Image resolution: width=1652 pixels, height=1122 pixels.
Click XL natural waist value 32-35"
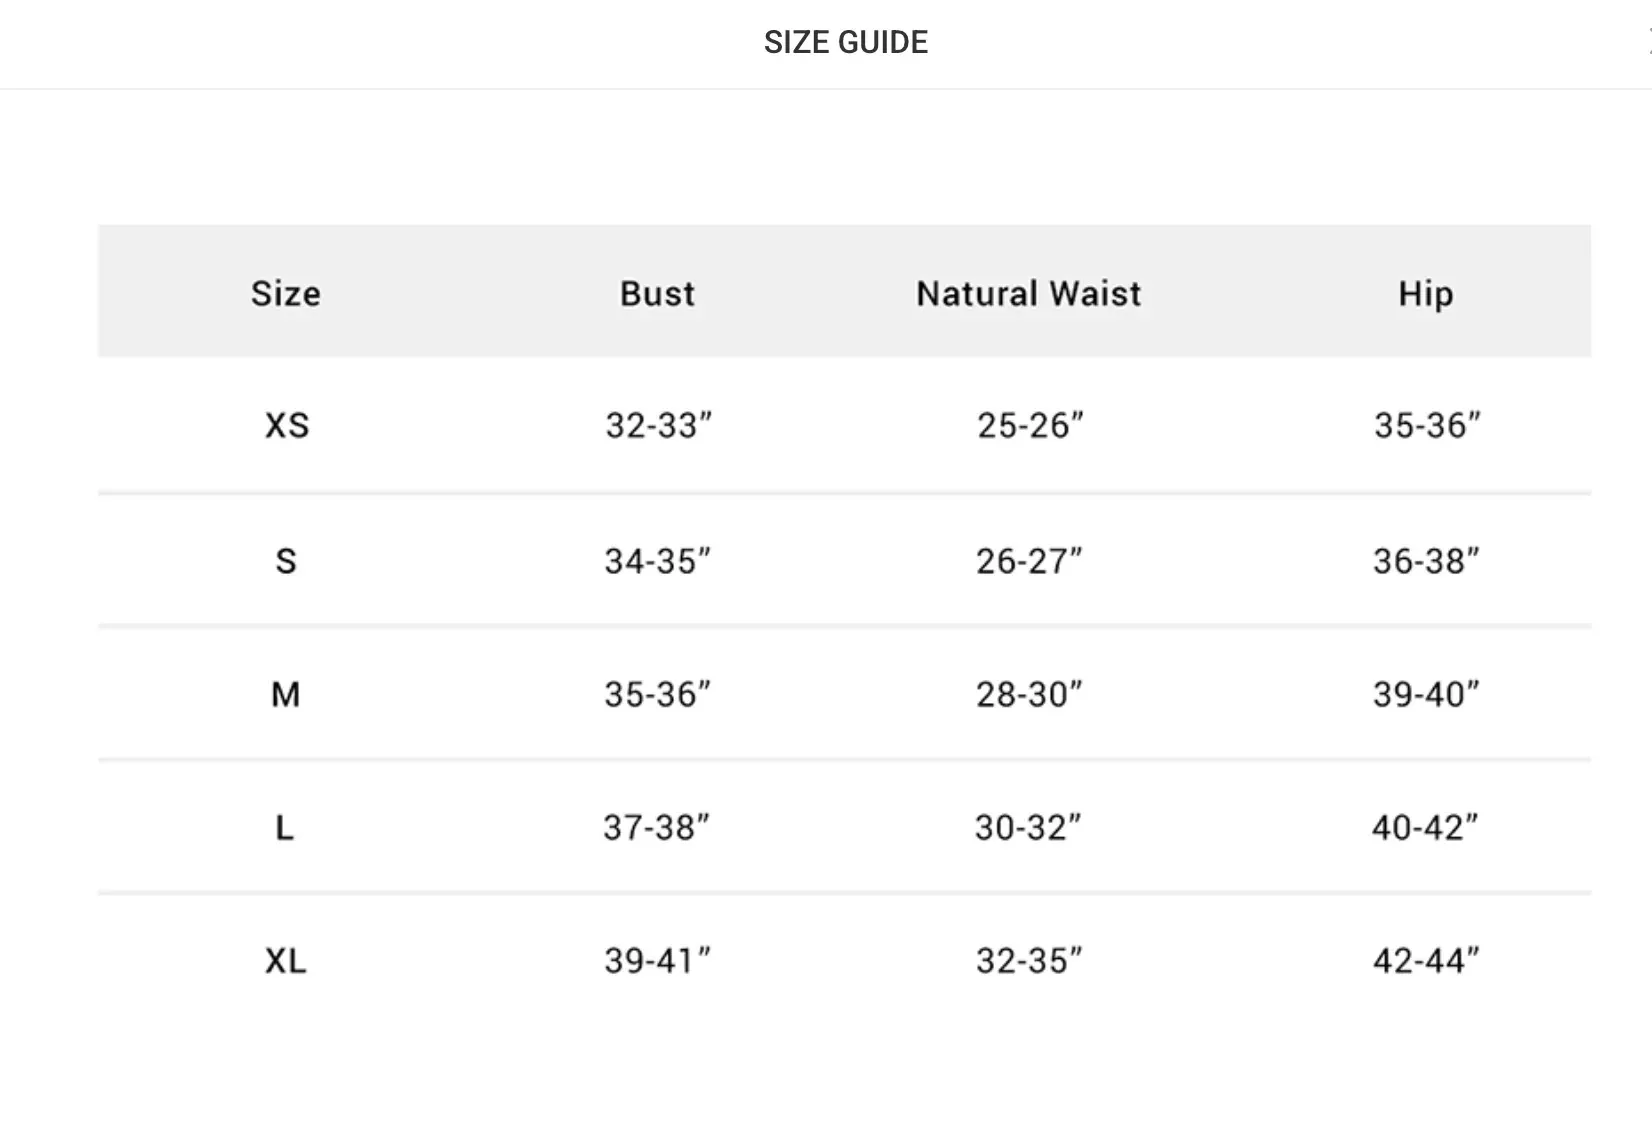click(x=1029, y=961)
